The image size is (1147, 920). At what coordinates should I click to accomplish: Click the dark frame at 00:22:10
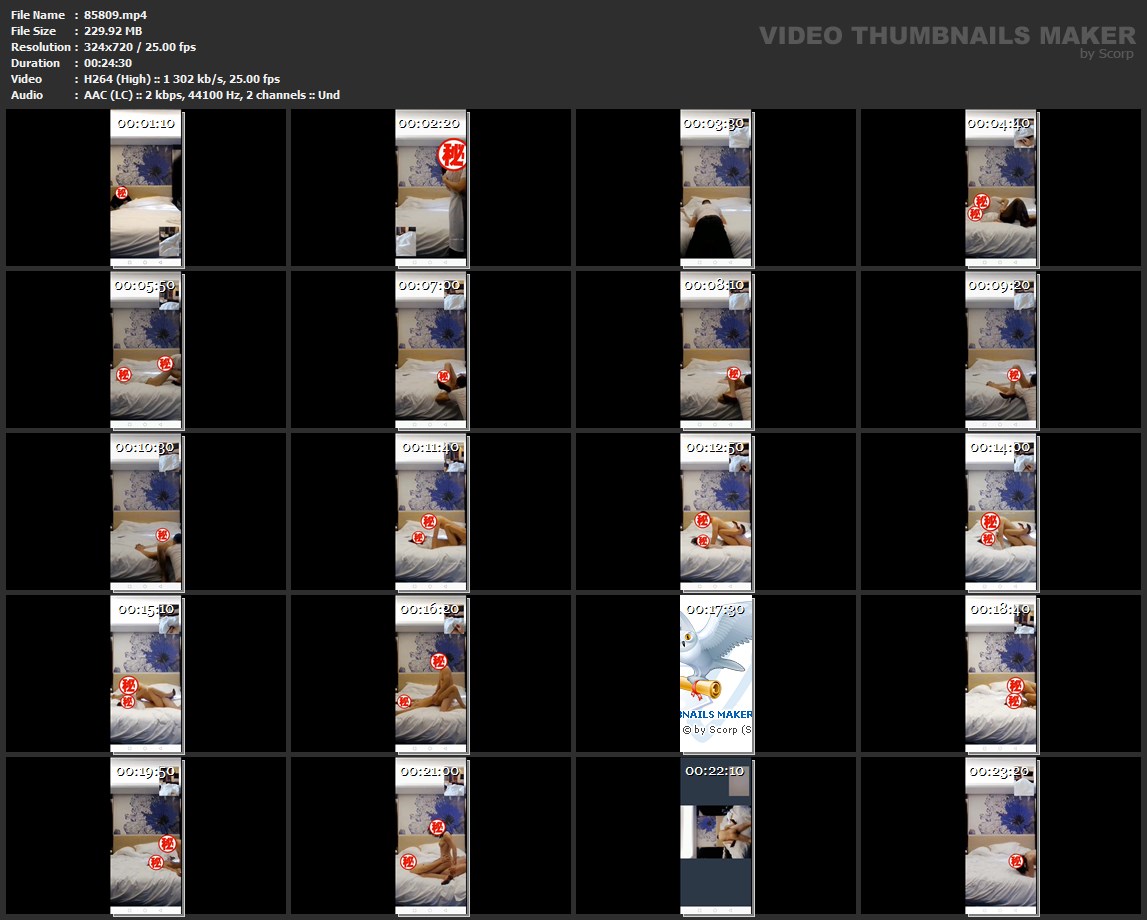pos(716,836)
